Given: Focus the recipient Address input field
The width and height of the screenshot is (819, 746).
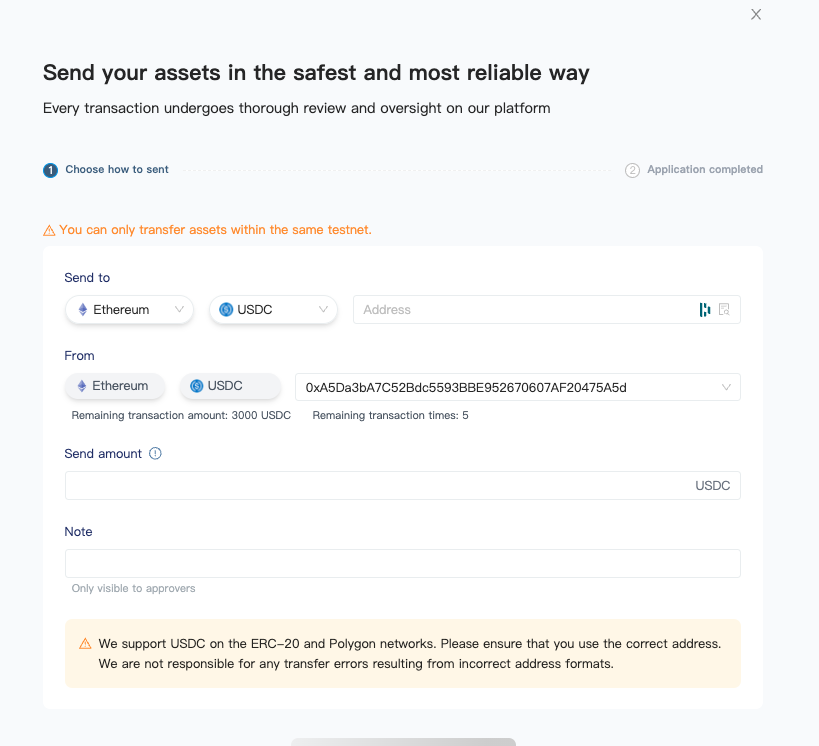Looking at the screenshot, I should (x=520, y=310).
